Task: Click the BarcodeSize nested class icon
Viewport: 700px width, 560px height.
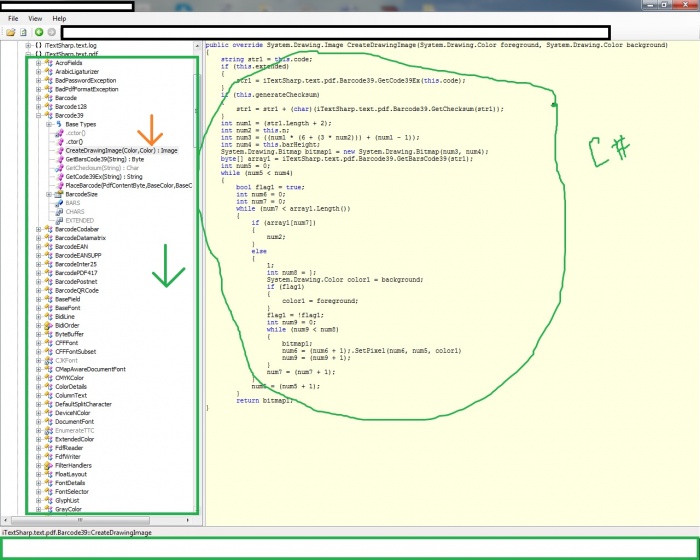Action: (59, 194)
